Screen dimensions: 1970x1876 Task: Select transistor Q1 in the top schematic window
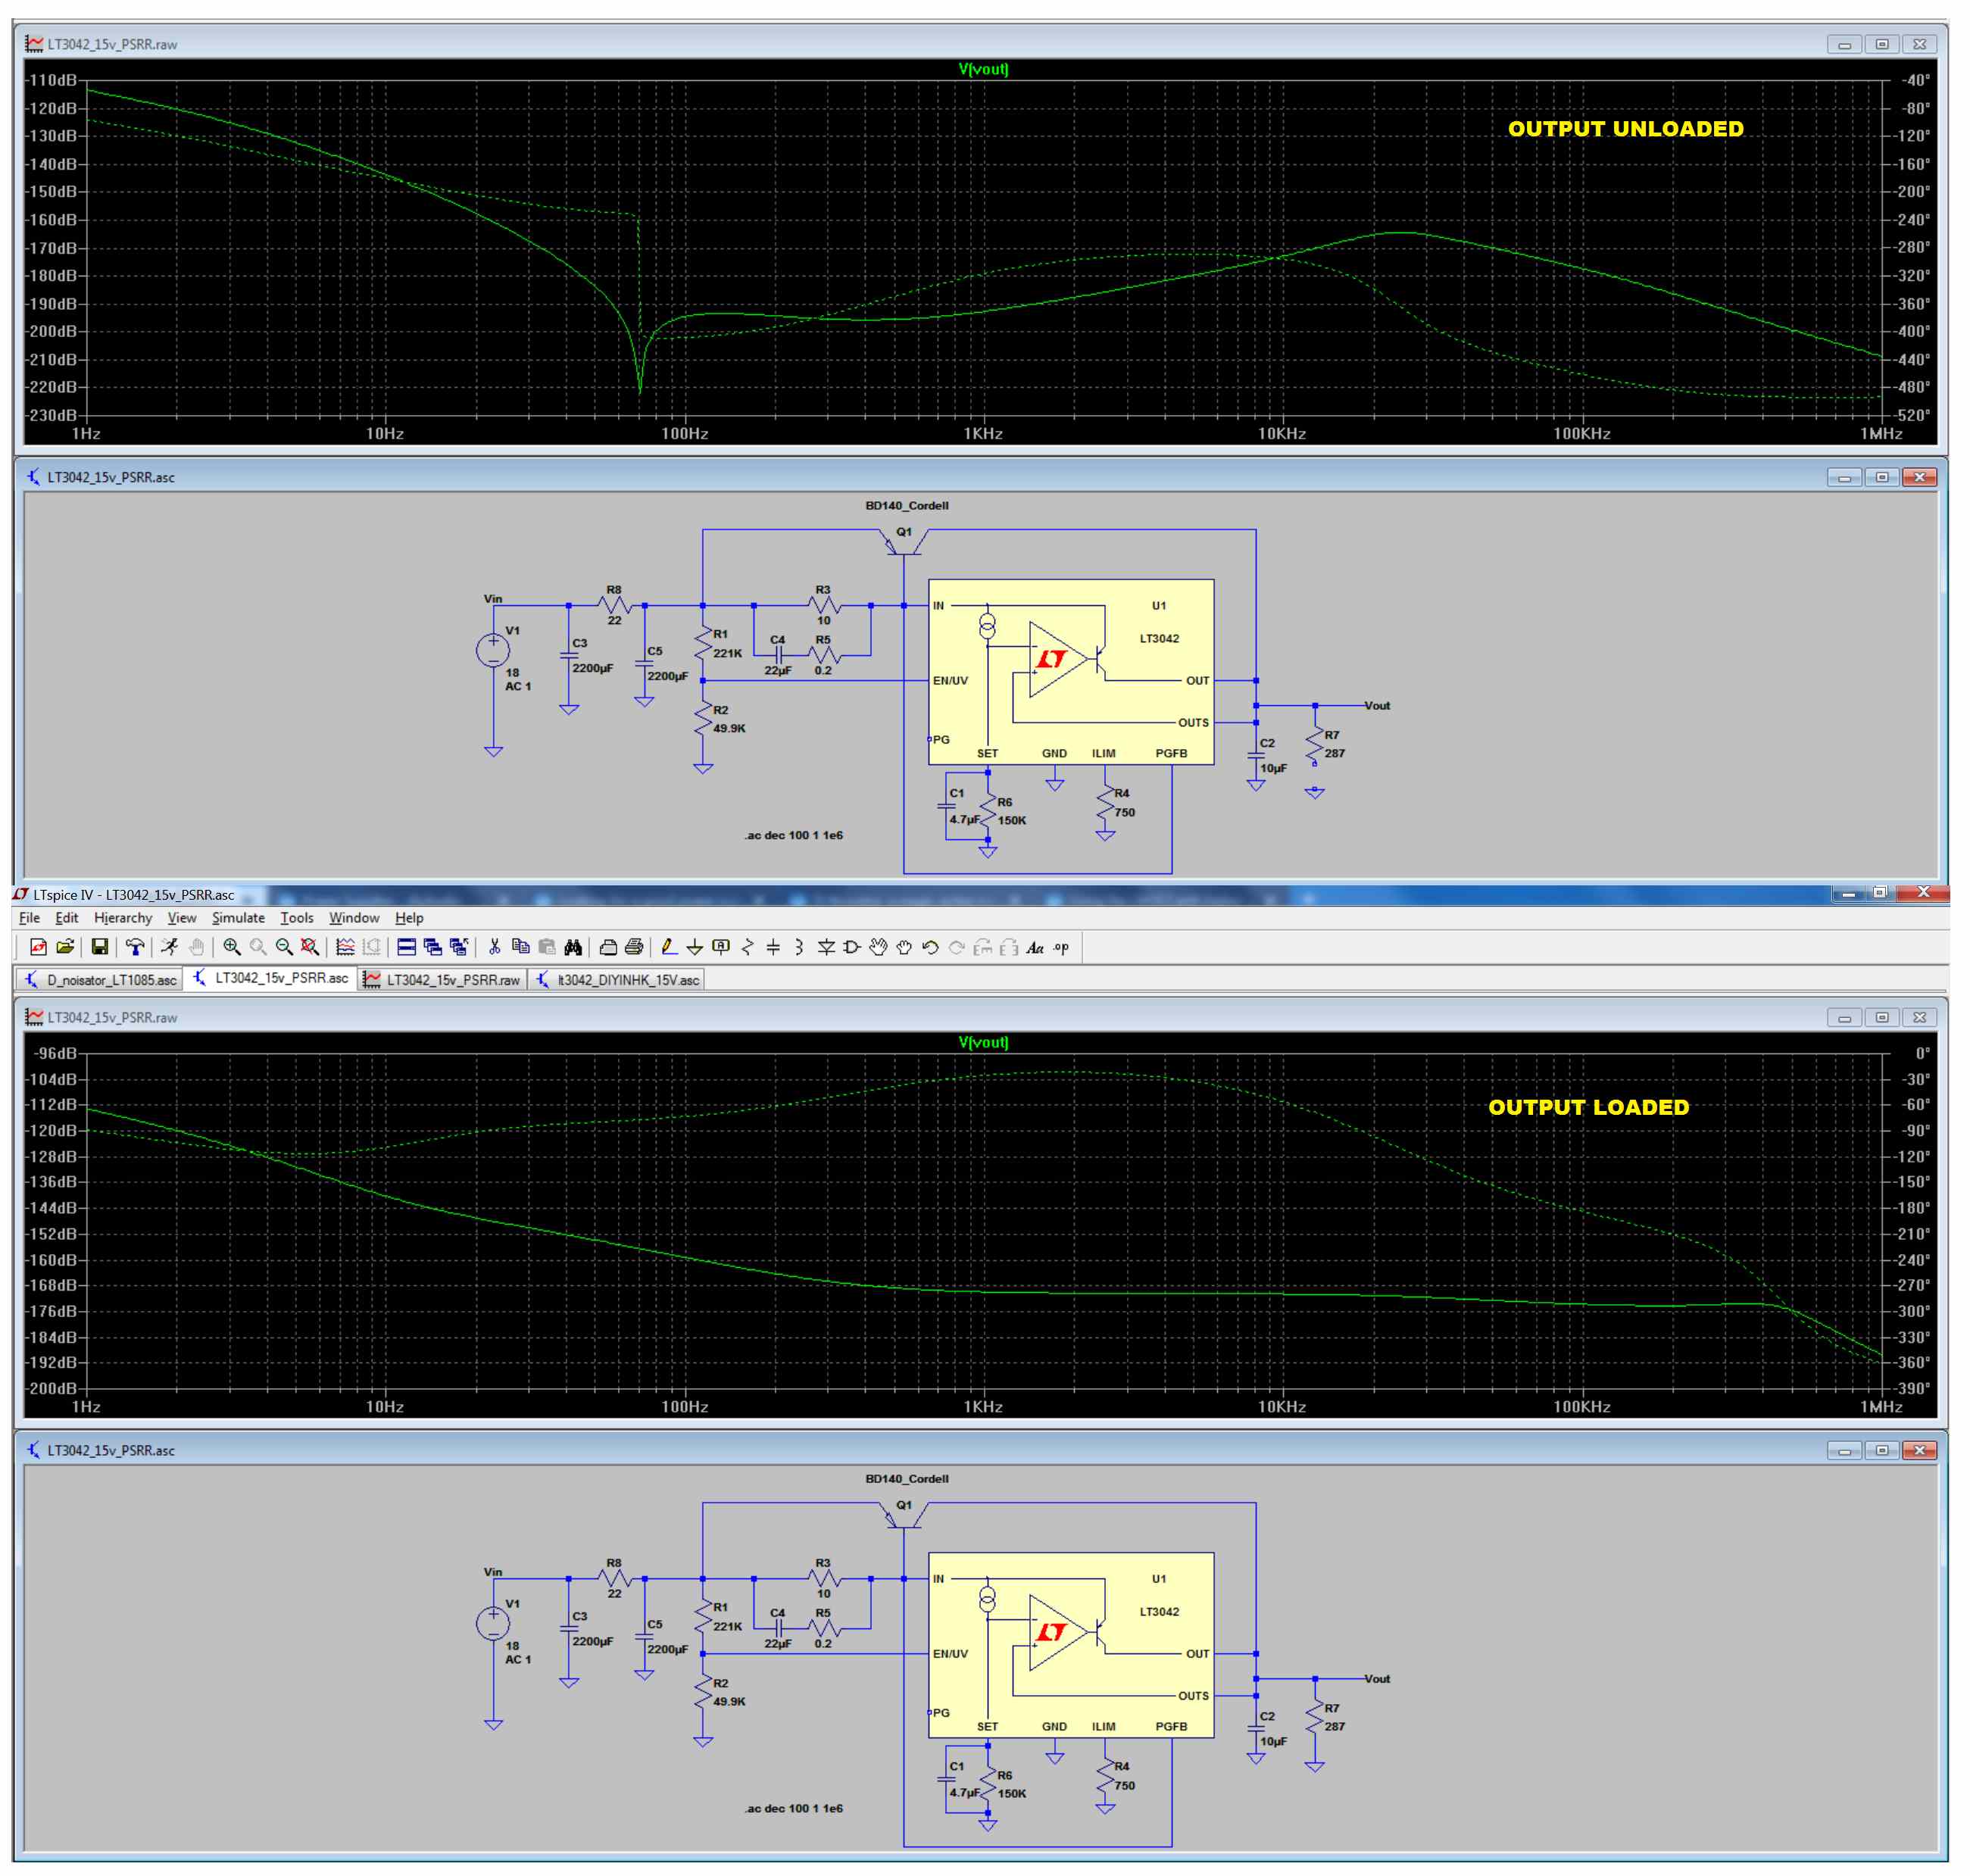point(904,543)
